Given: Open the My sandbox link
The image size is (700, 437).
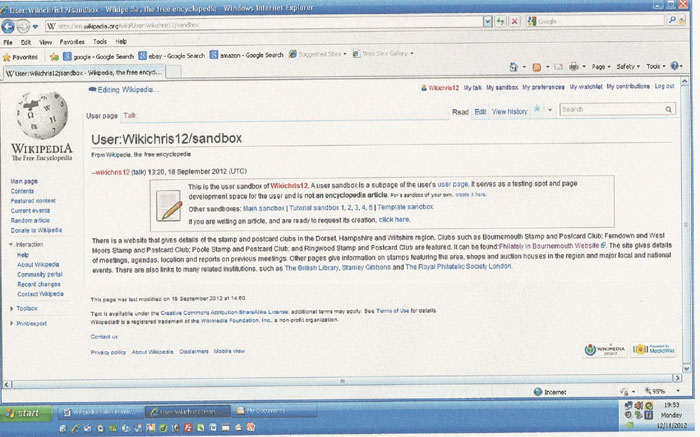Looking at the screenshot, I should tap(502, 87).
